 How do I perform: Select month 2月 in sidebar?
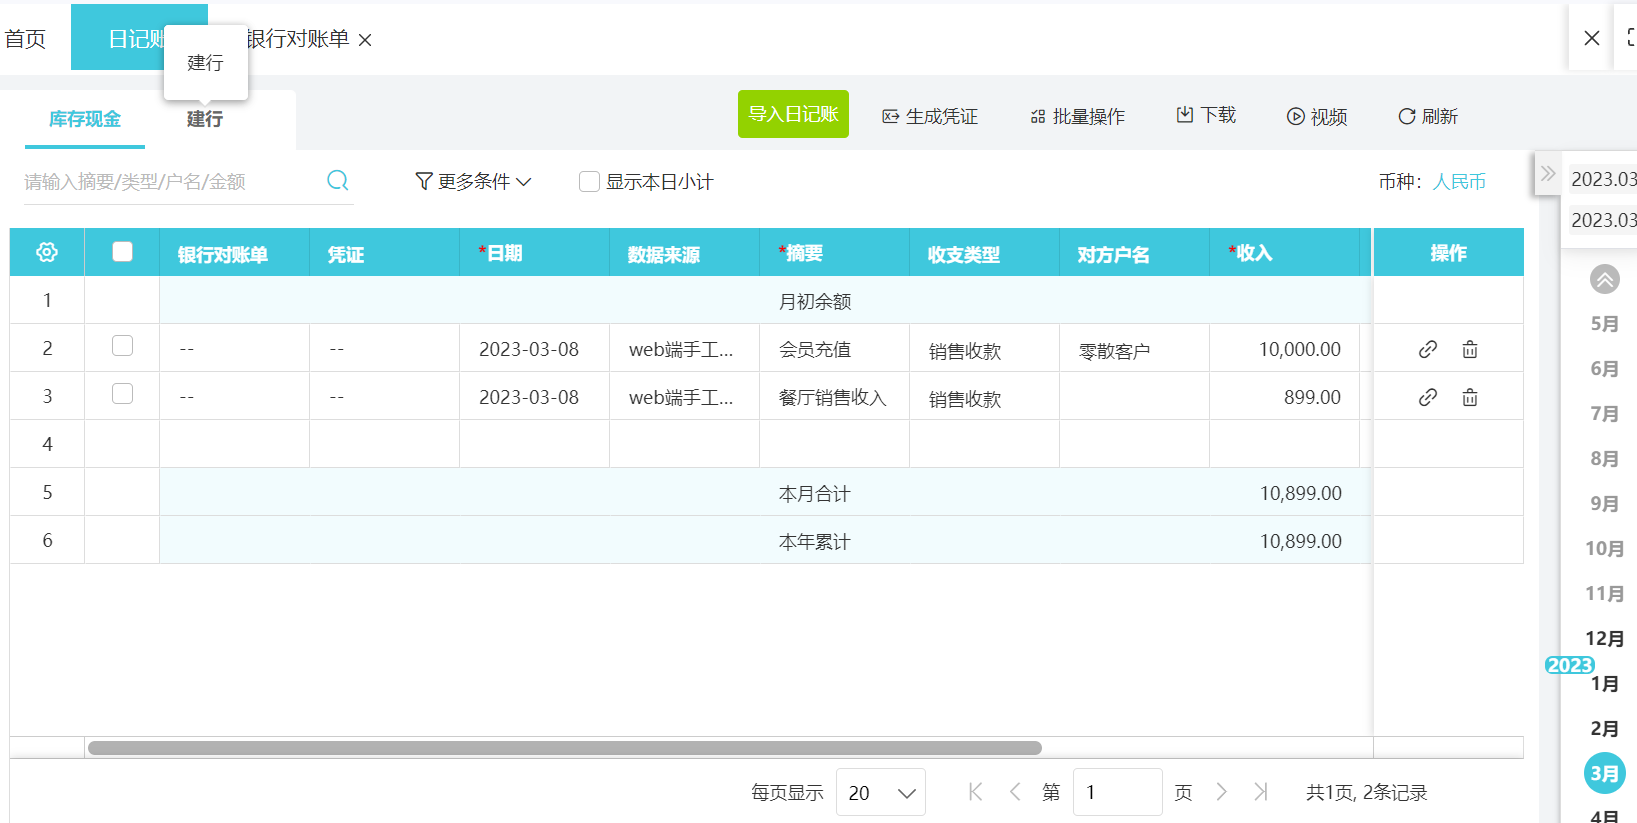[1605, 728]
